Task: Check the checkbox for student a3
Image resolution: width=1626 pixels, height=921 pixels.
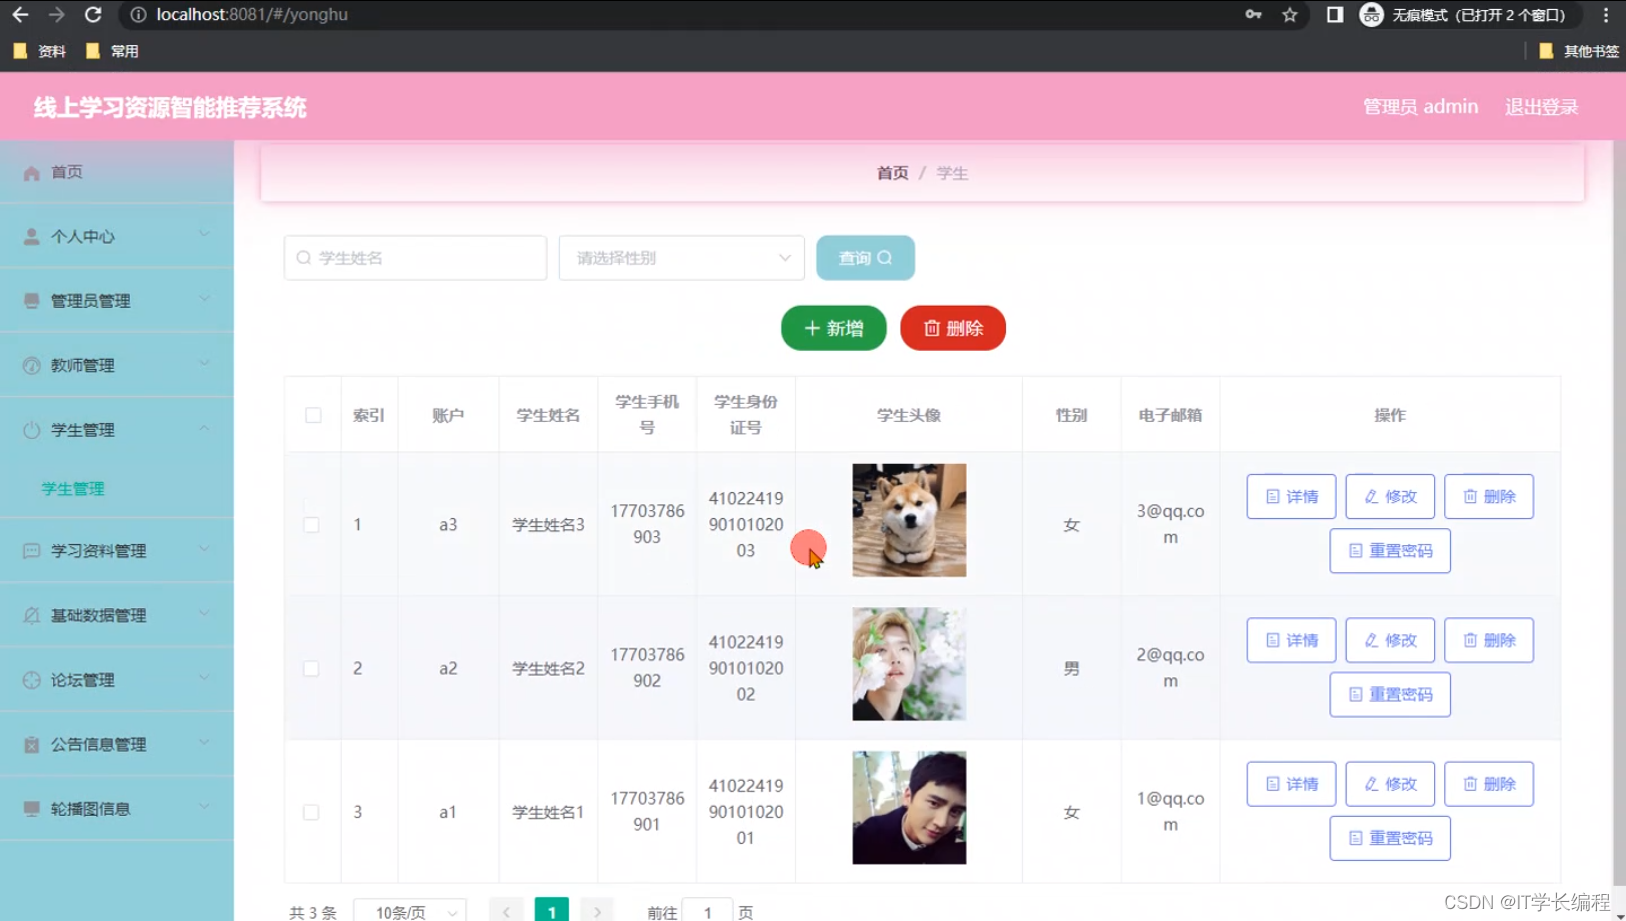Action: coord(313,524)
